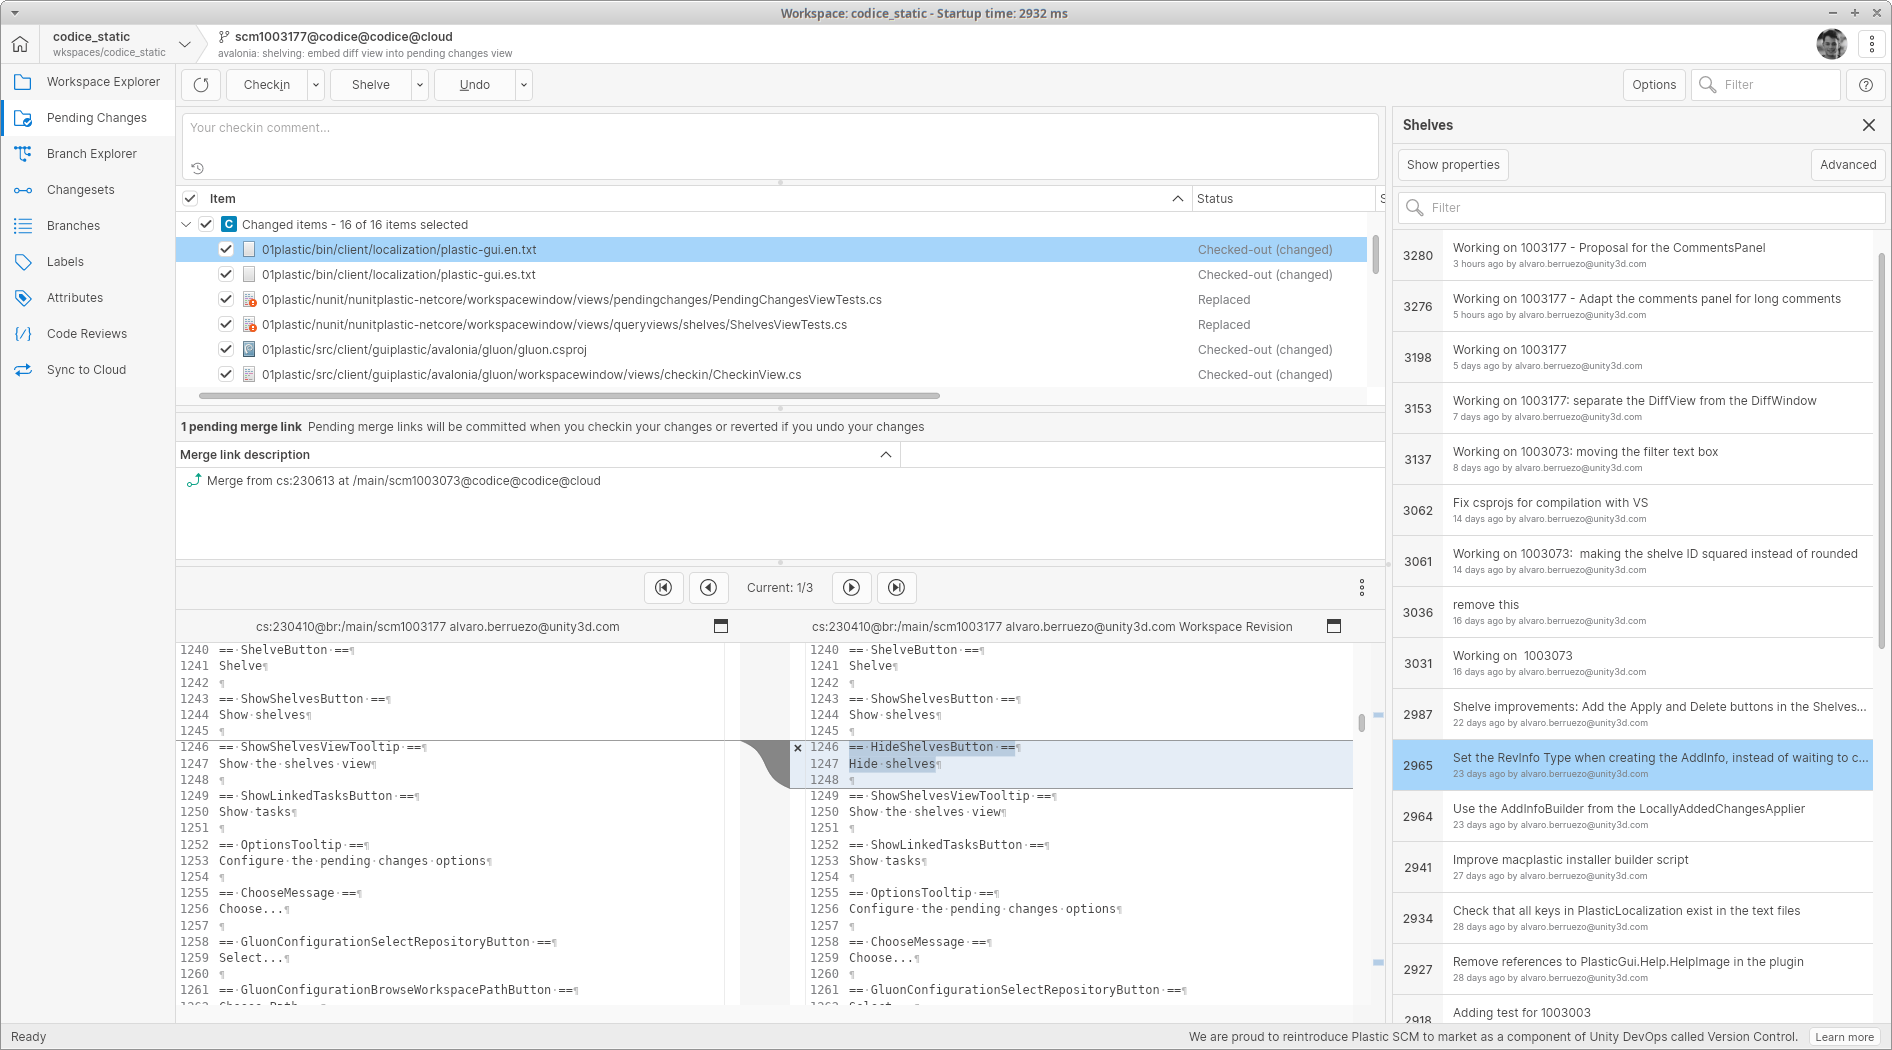The width and height of the screenshot is (1892, 1050).
Task: Open the Shelve split-button dropdown
Action: pos(419,84)
